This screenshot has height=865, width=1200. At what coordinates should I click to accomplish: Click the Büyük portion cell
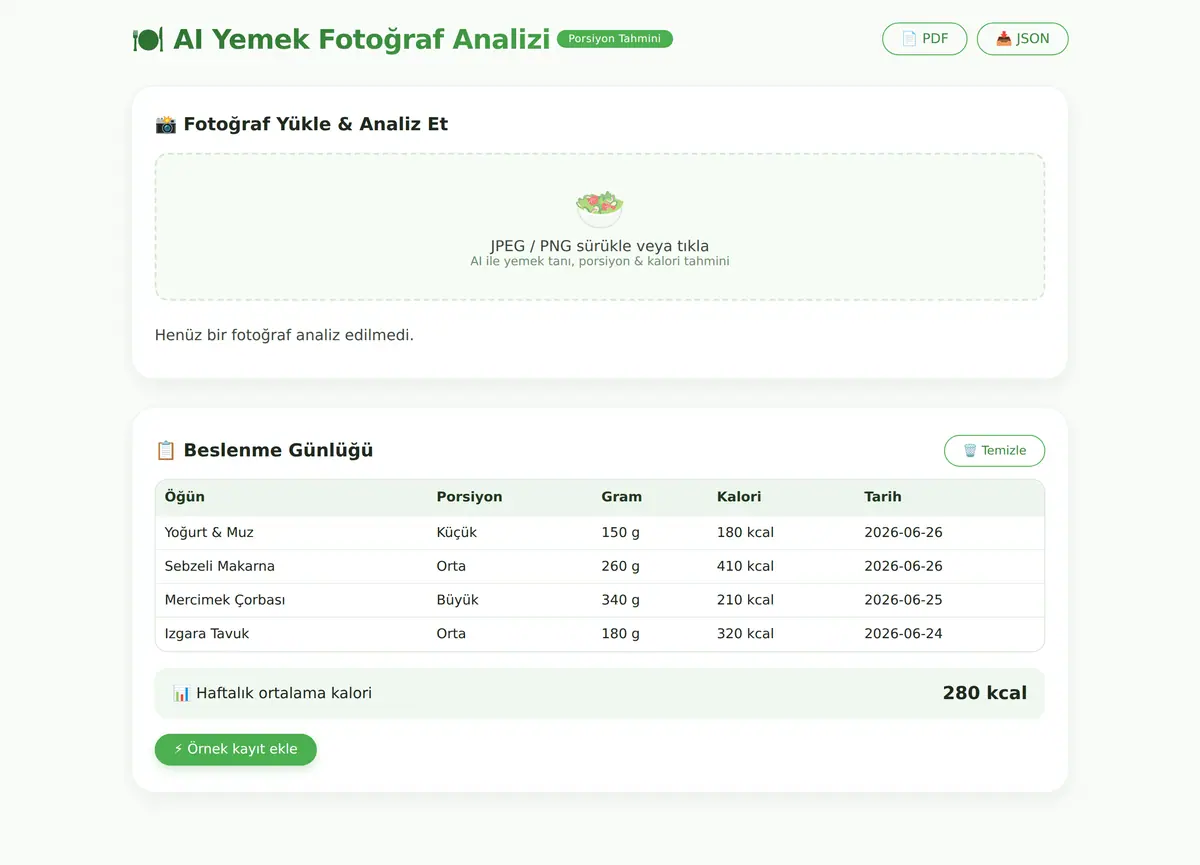pos(458,600)
